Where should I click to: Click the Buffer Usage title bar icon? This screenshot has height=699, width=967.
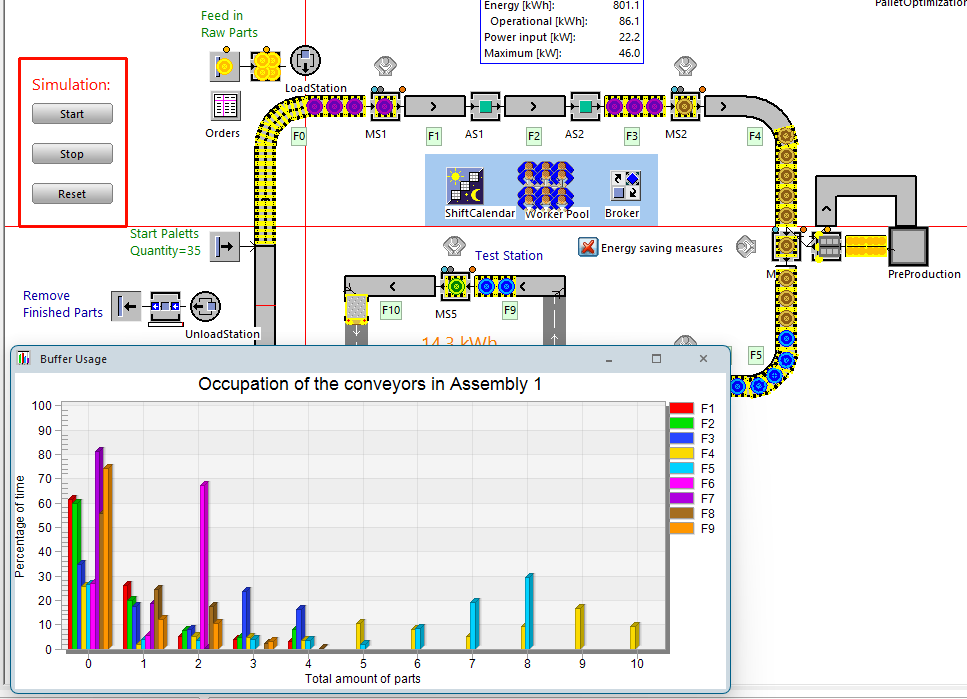tap(25, 359)
